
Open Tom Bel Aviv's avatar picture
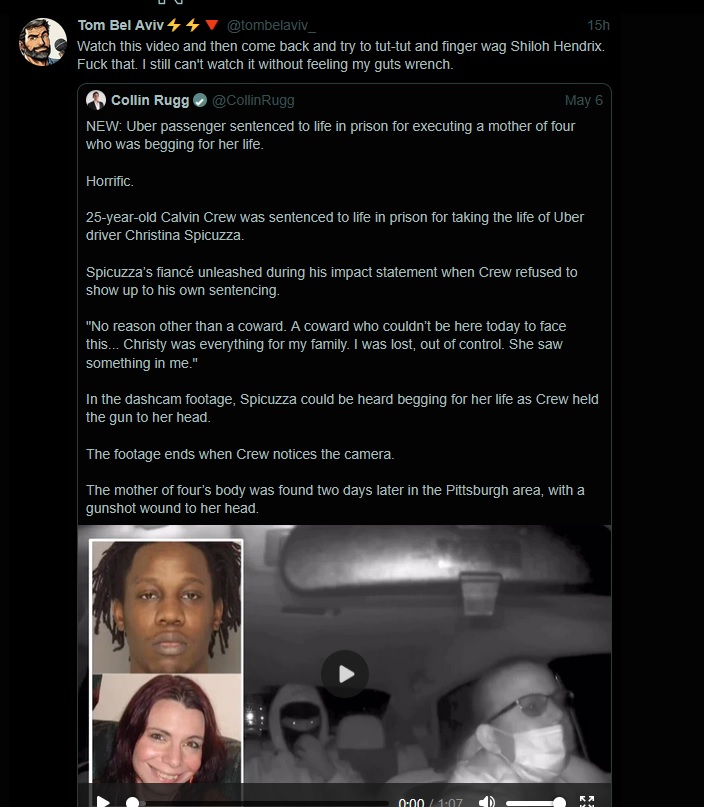42,42
